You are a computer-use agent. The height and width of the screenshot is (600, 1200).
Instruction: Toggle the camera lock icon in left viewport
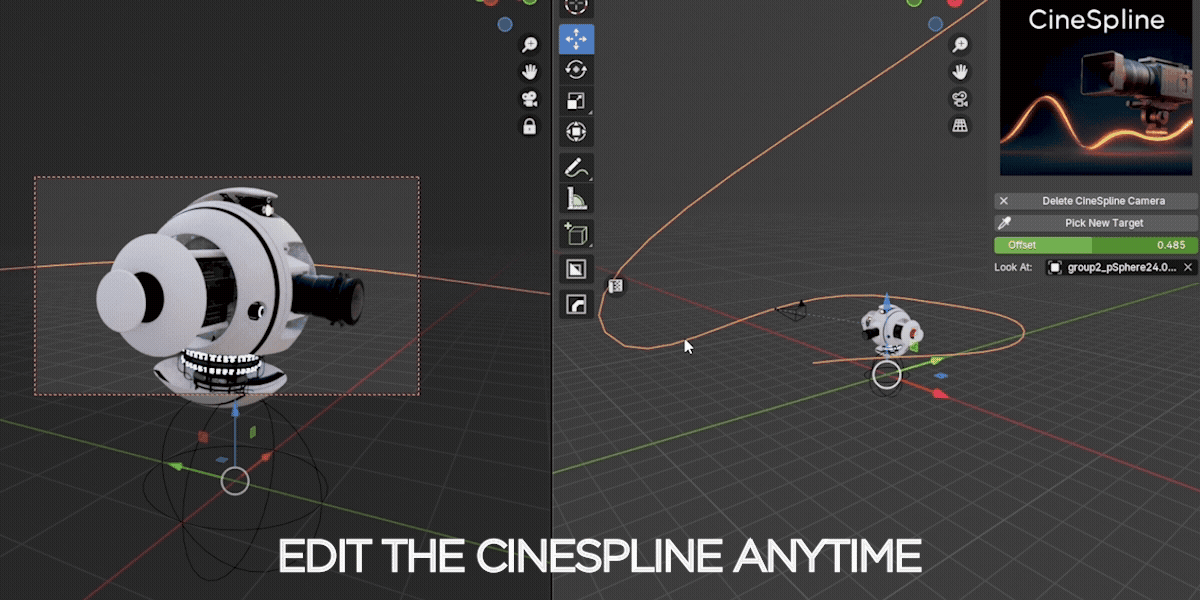click(x=529, y=127)
